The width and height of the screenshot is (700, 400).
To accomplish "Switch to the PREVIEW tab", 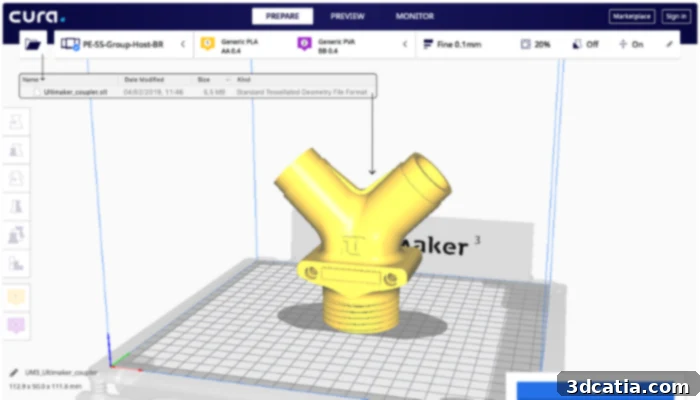I will (x=347, y=16).
